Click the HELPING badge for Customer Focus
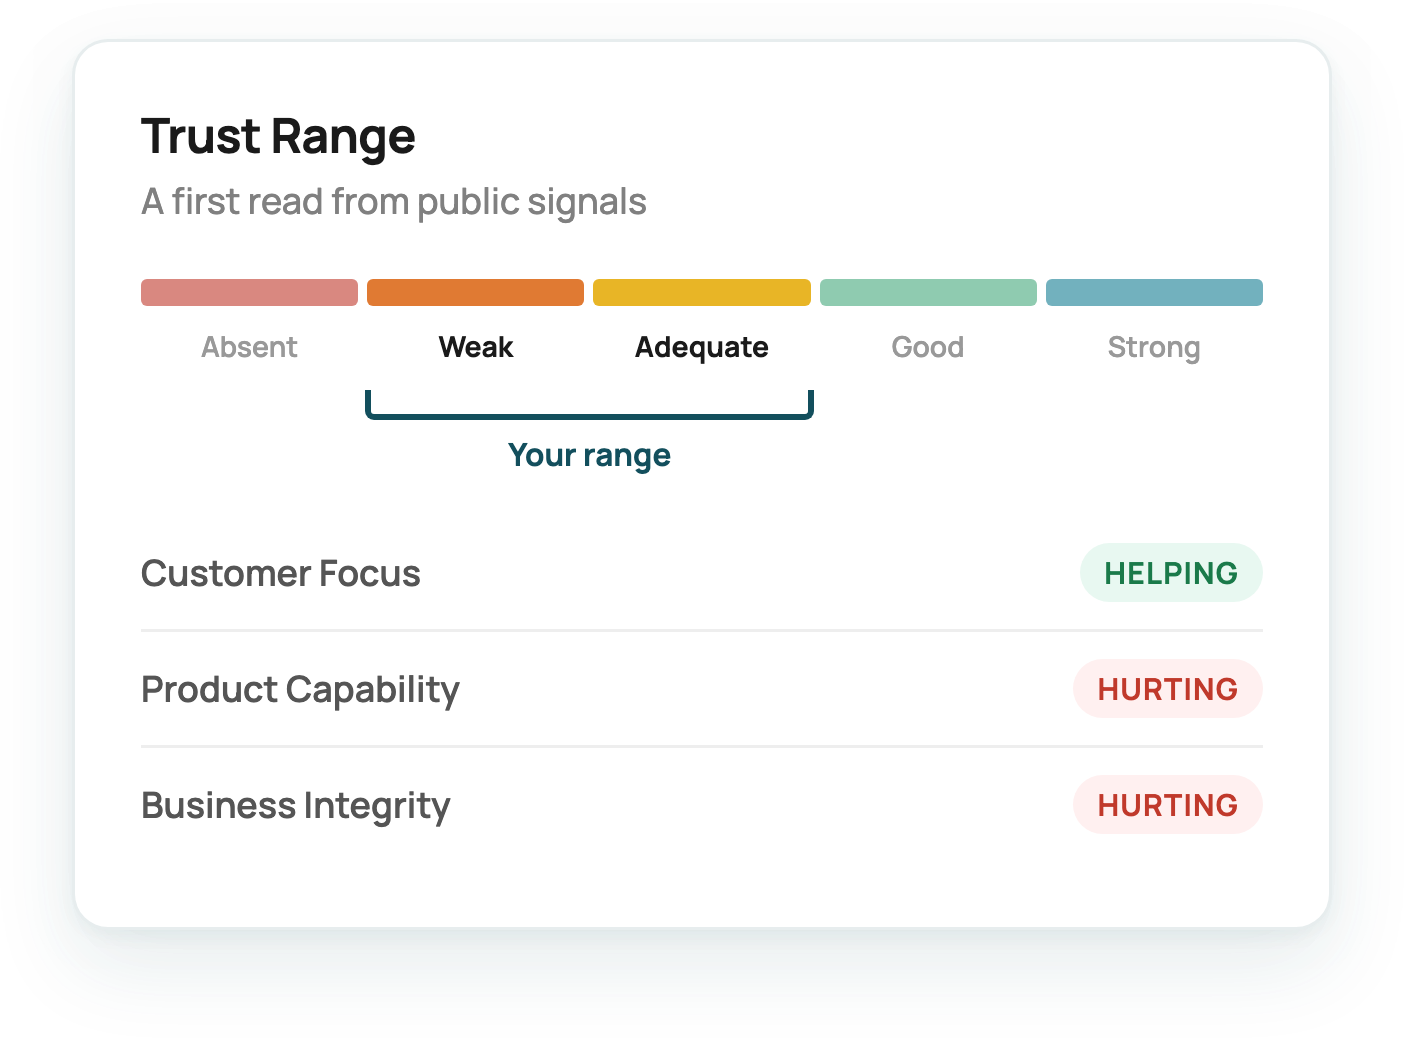This screenshot has height=1038, width=1404. tap(1171, 573)
